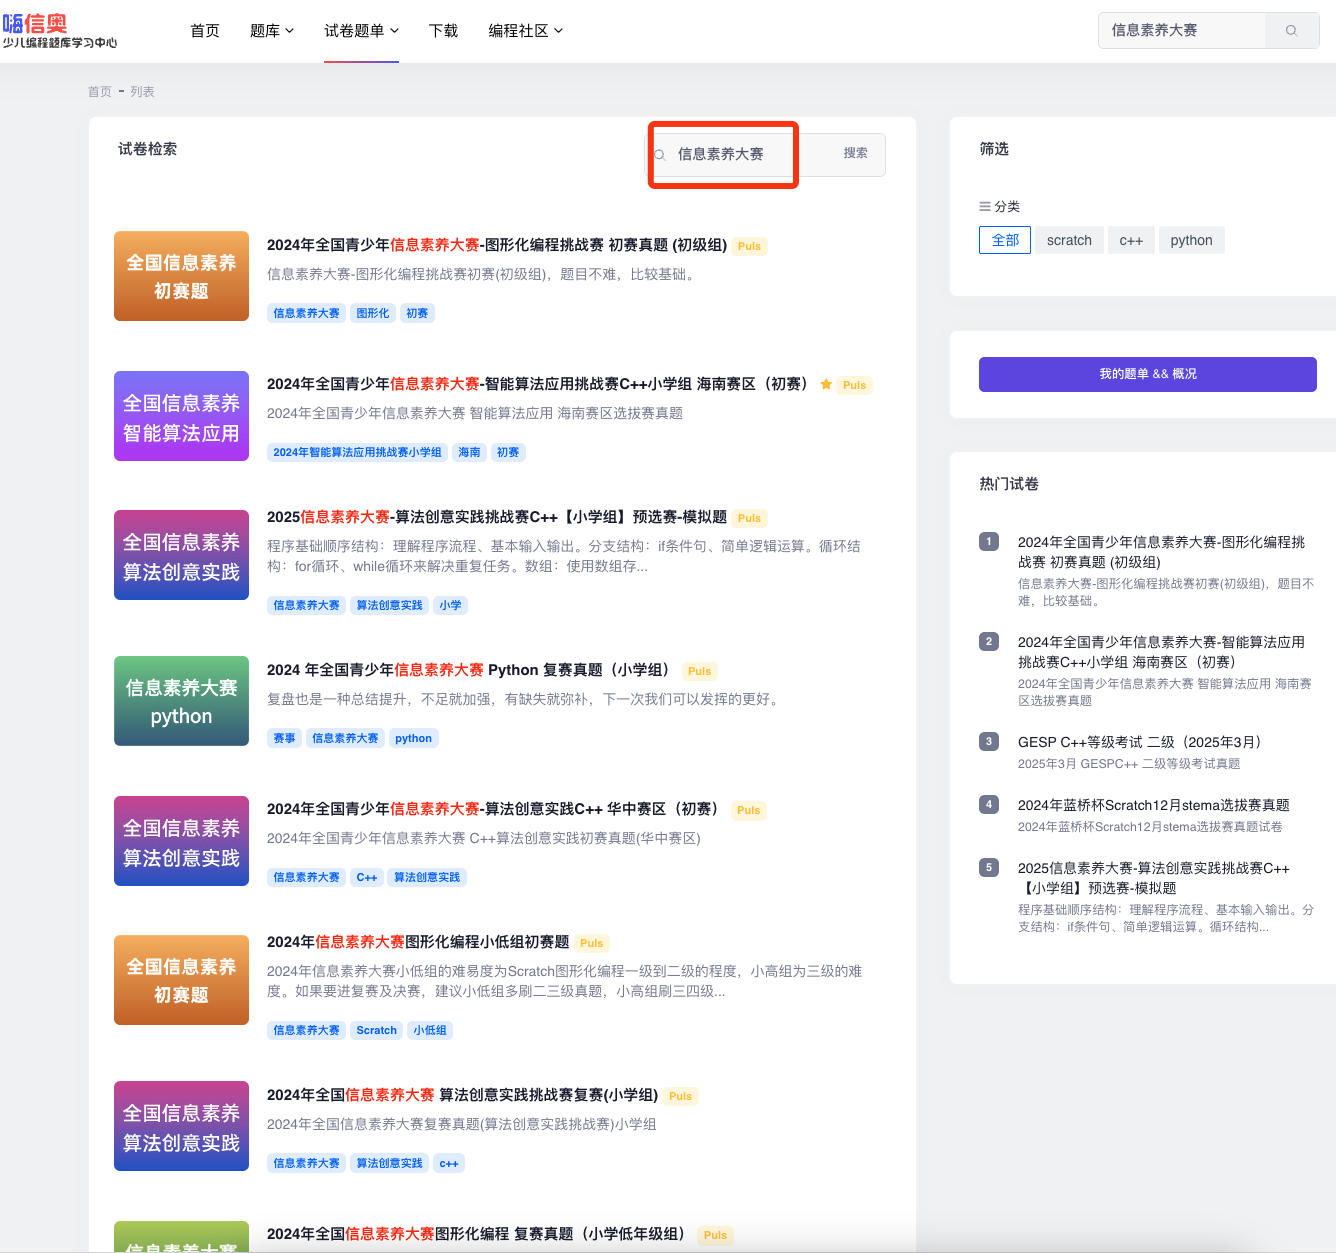Click the 试卷检索 search input field
The height and width of the screenshot is (1253, 1336).
click(x=735, y=154)
